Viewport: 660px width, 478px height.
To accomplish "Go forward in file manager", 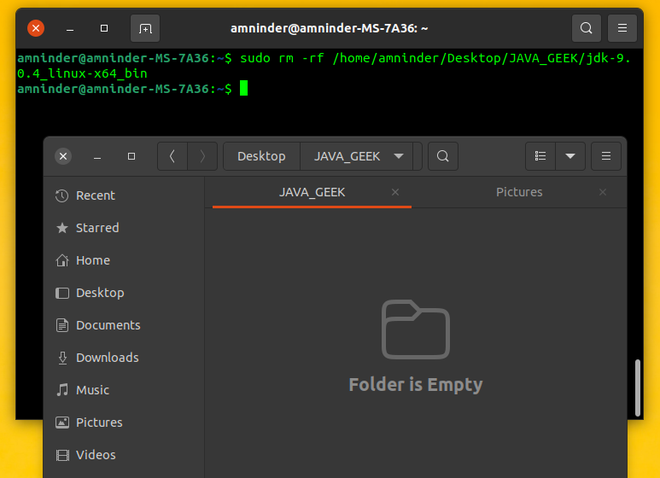I will (202, 157).
